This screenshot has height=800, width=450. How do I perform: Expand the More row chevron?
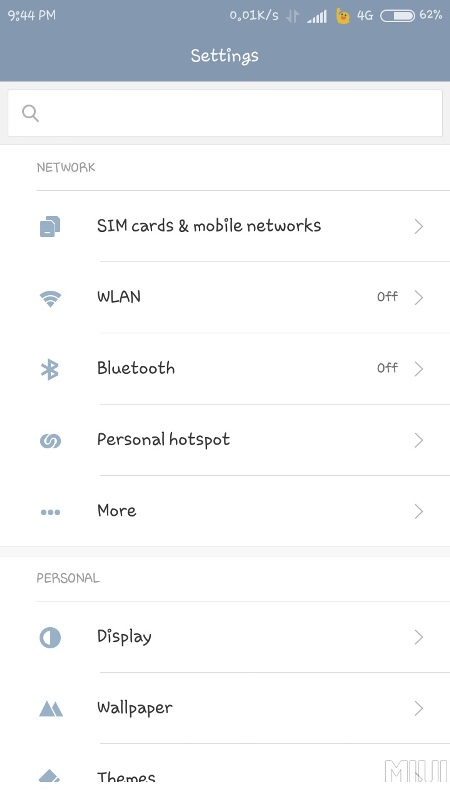[x=419, y=511]
